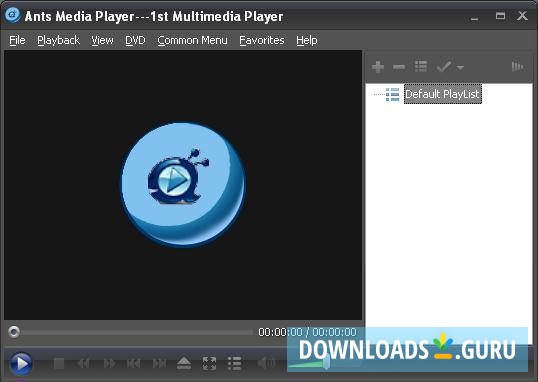Screen dimensions: 538x382
Task: Click the playlist list icon in toolbar
Action: point(421,67)
